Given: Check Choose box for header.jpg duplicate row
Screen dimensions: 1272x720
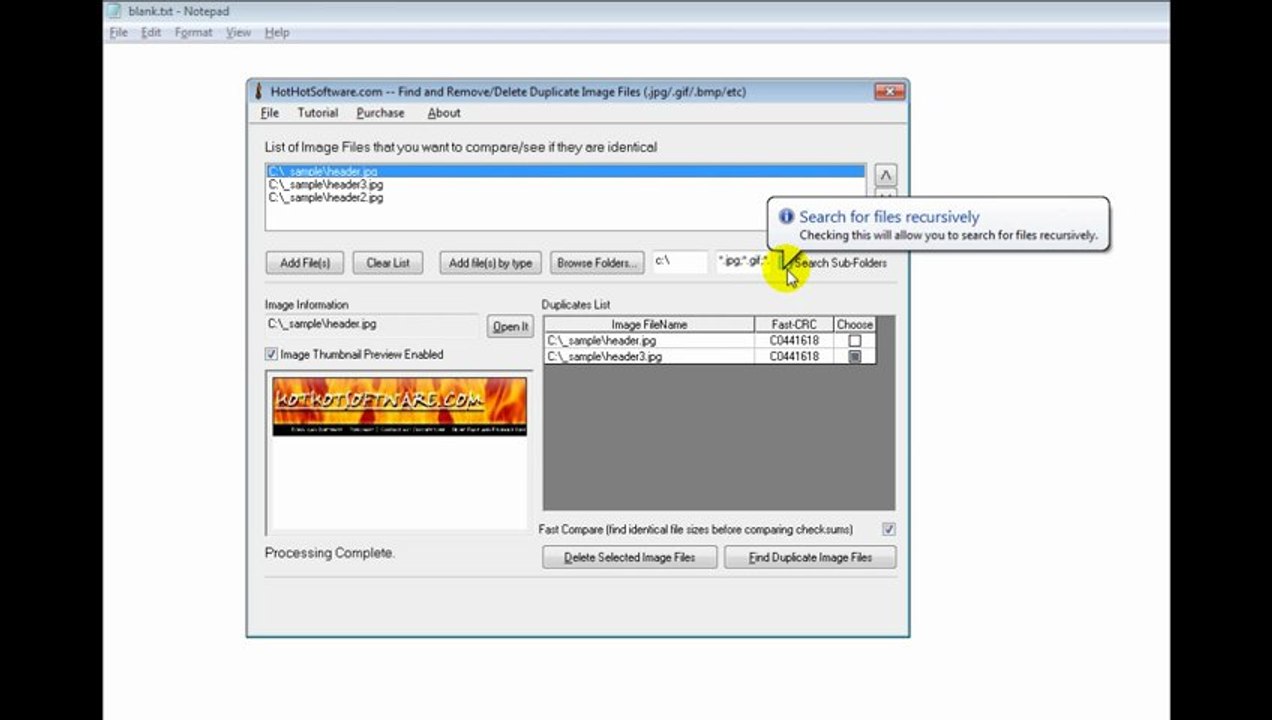Looking at the screenshot, I should click(854, 341).
